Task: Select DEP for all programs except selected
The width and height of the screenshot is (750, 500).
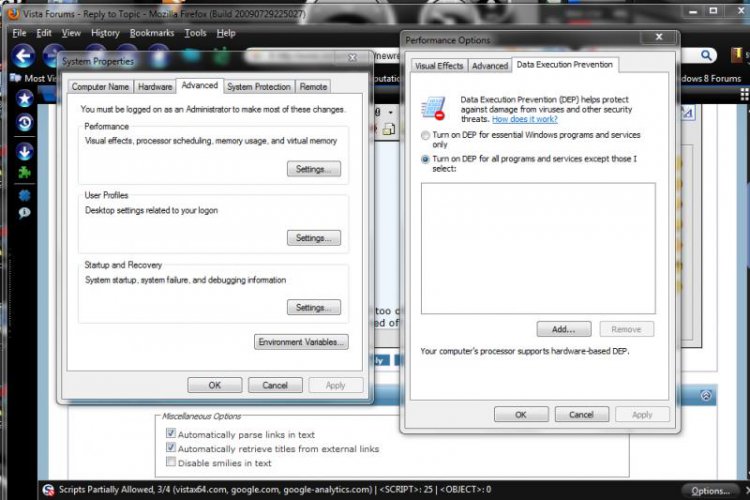Action: coord(425,159)
